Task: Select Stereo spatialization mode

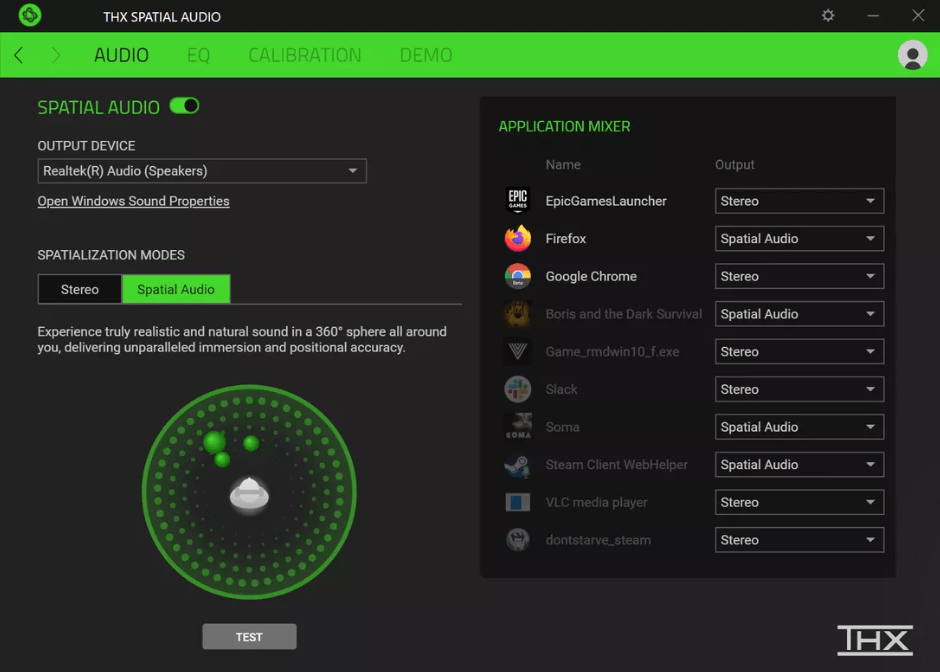Action: pyautogui.click(x=80, y=290)
